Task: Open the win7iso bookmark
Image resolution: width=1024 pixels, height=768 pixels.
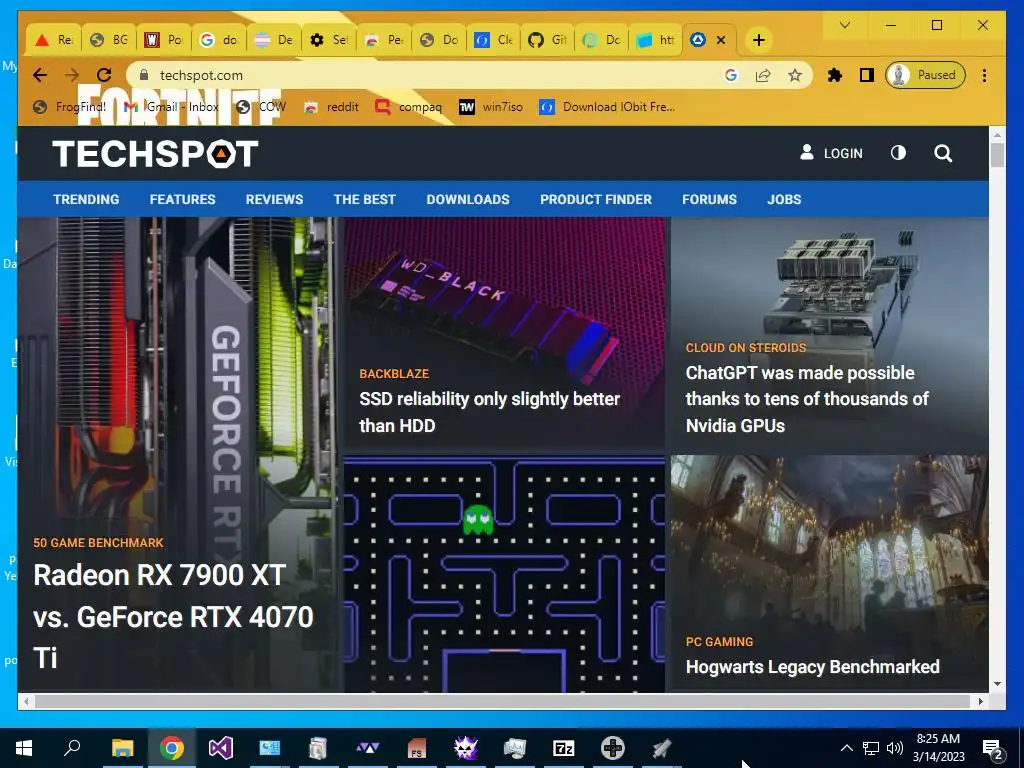Action: coord(491,106)
